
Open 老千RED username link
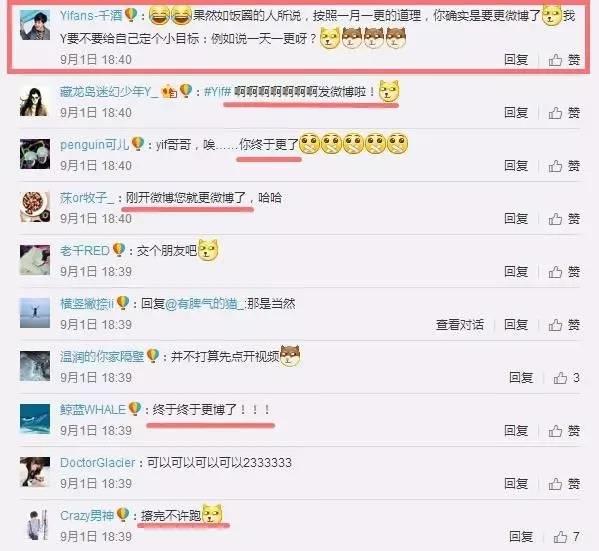click(85, 251)
